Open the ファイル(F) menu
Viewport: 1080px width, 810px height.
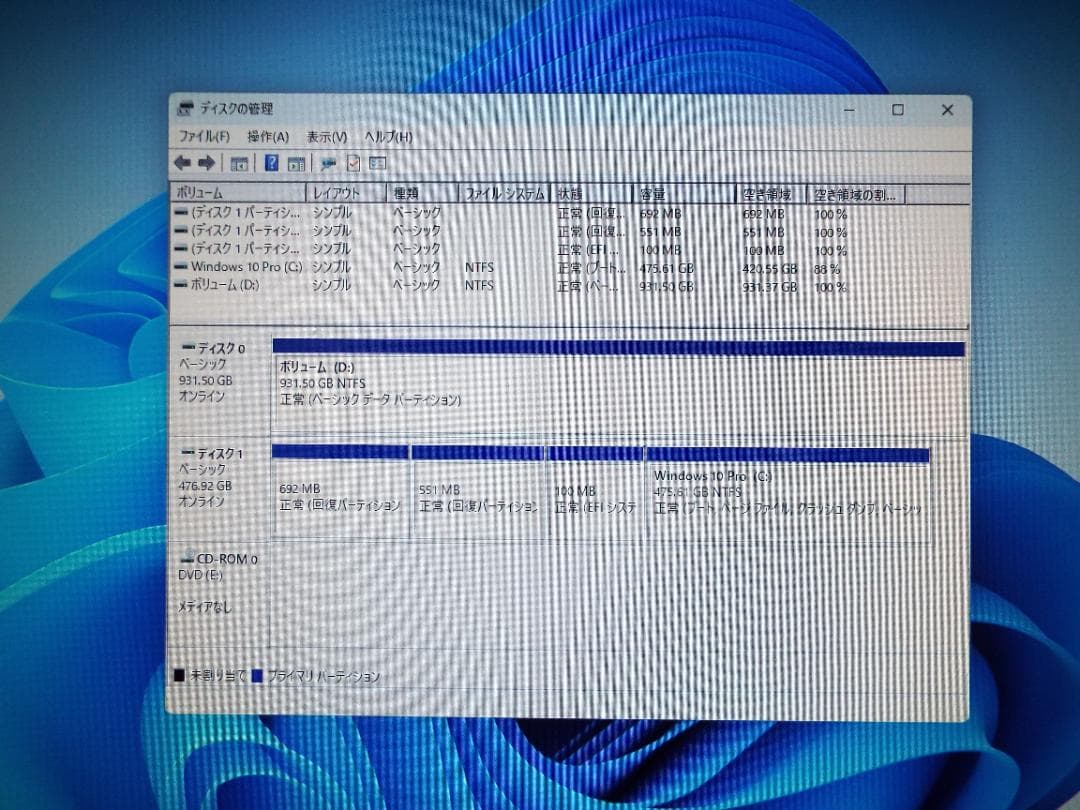(204, 136)
